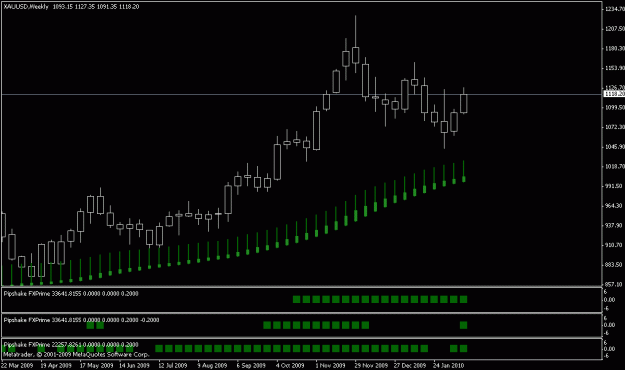This screenshot has width=625, height=370.
Task: Select the 1207.50 price axis label
Action: 615,29
